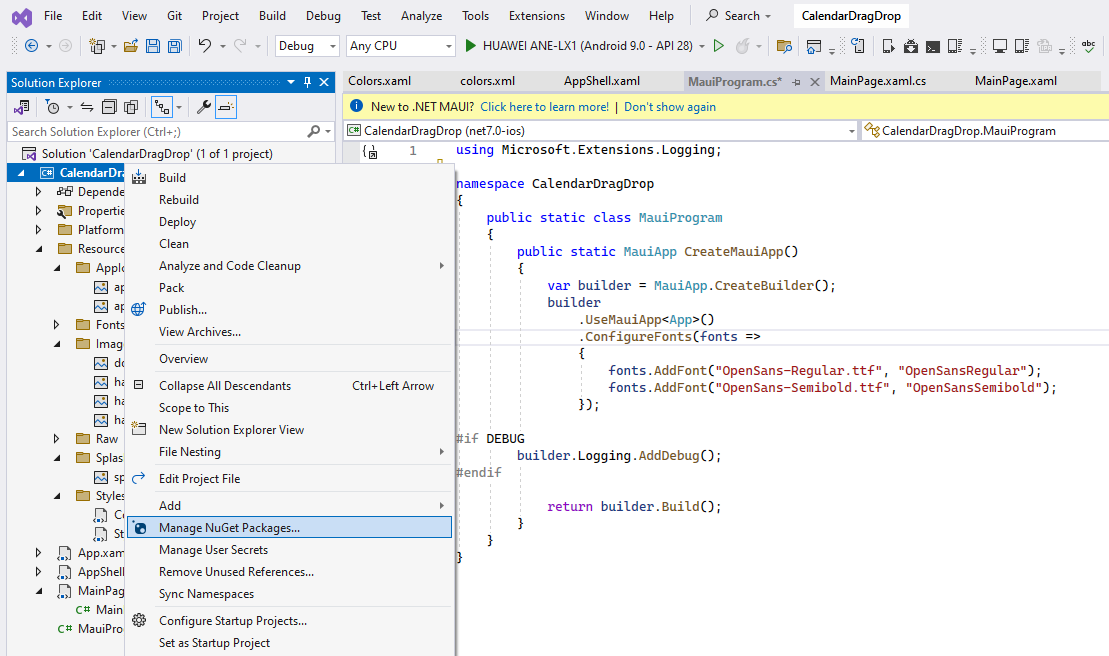Viewport: 1109px width, 656px height.
Task: Click the Search button in title bar
Action: [739, 16]
